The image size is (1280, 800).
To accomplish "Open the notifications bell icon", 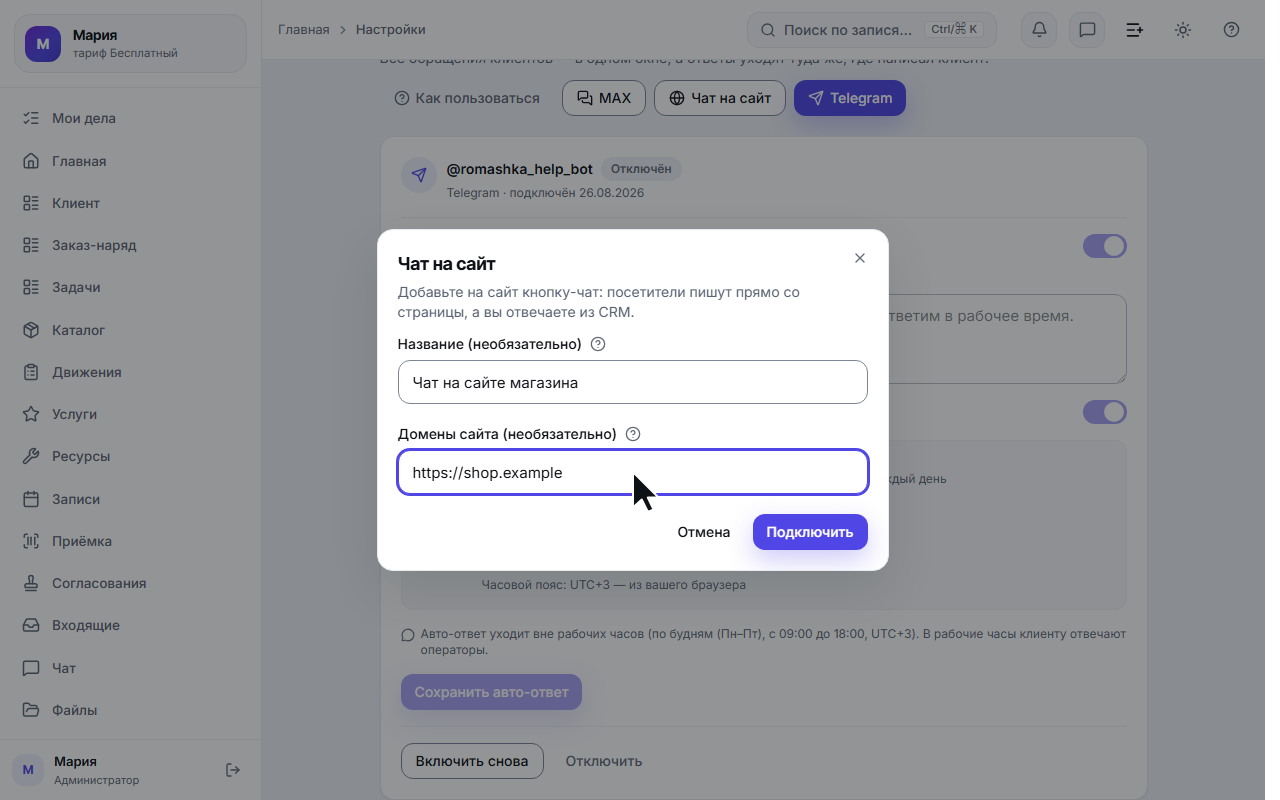I will [1039, 30].
